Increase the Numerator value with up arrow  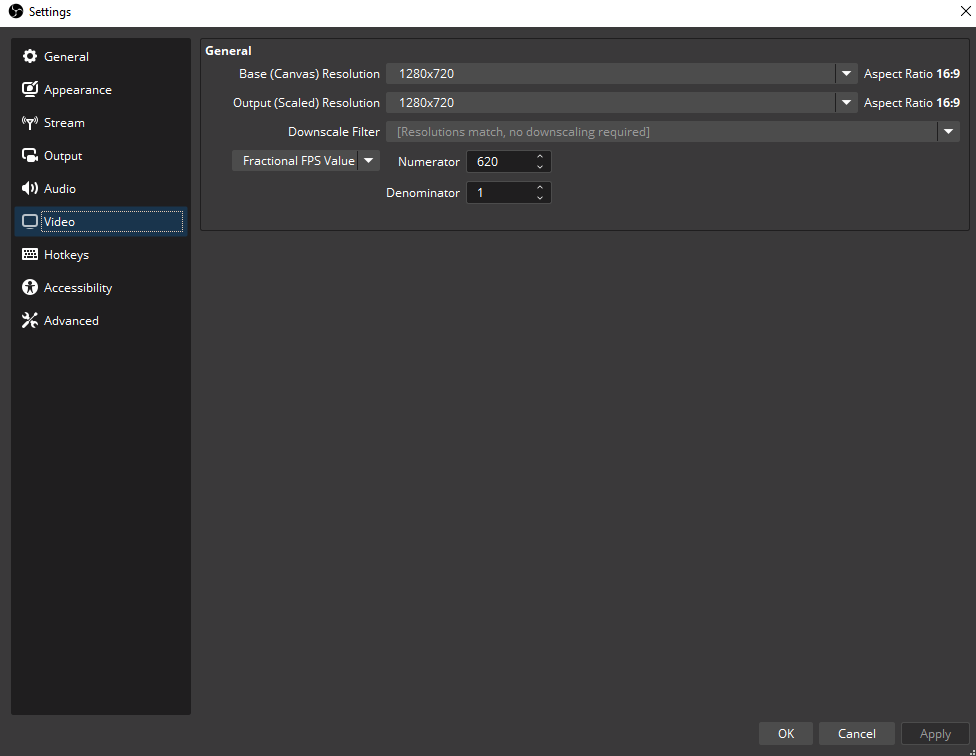coord(540,157)
